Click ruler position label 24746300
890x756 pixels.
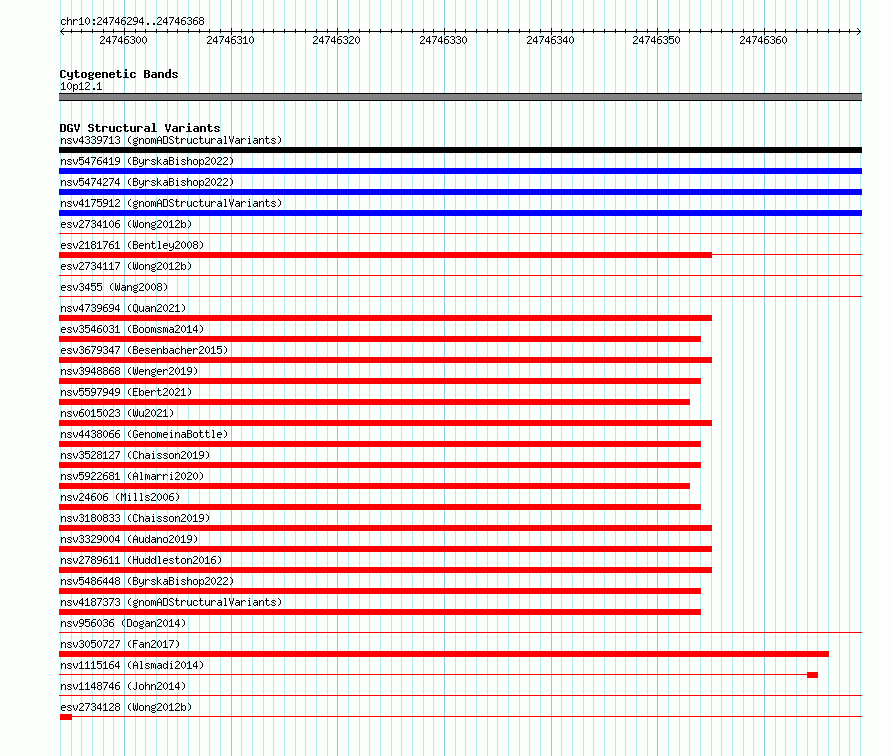[x=123, y=40]
